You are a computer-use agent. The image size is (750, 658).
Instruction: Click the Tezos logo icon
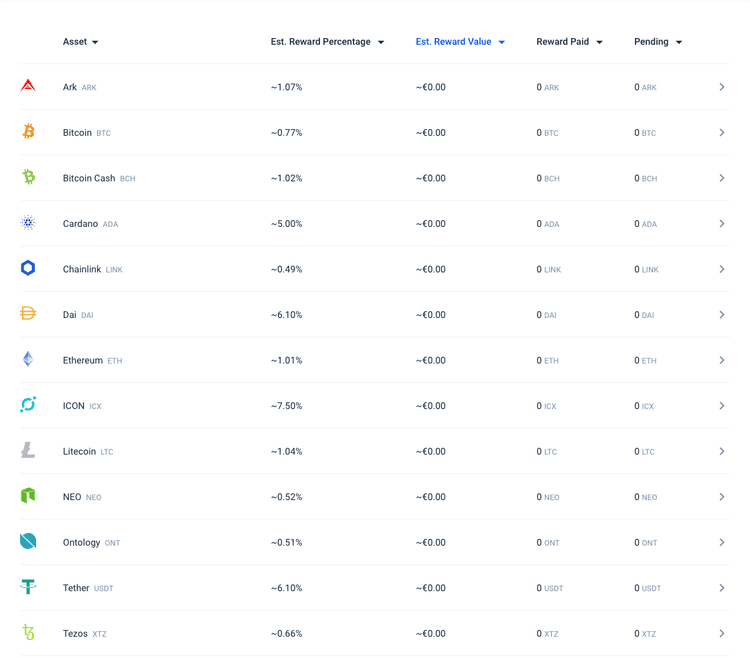pyautogui.click(x=29, y=632)
